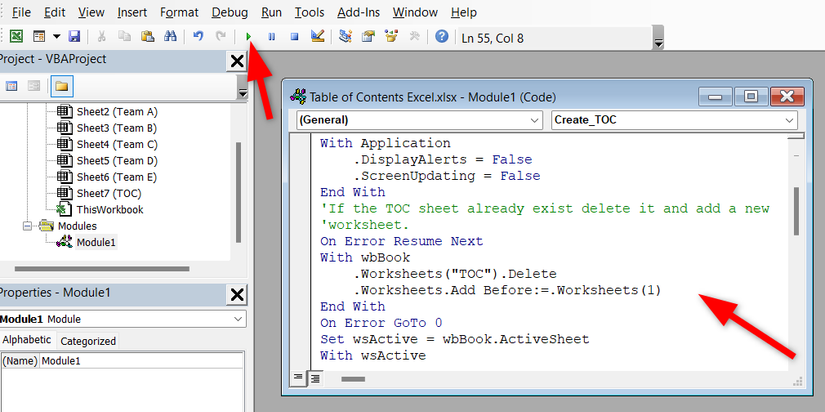Screen dimensions: 825x412
Task: Open VBA Help with the question mark icon
Action: (x=442, y=36)
